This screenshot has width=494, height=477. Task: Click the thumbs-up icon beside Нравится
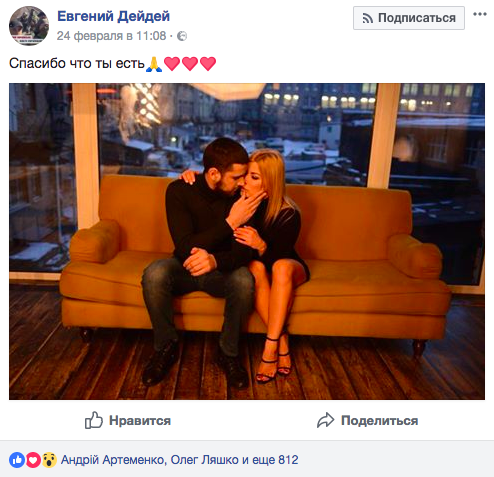(x=94, y=420)
